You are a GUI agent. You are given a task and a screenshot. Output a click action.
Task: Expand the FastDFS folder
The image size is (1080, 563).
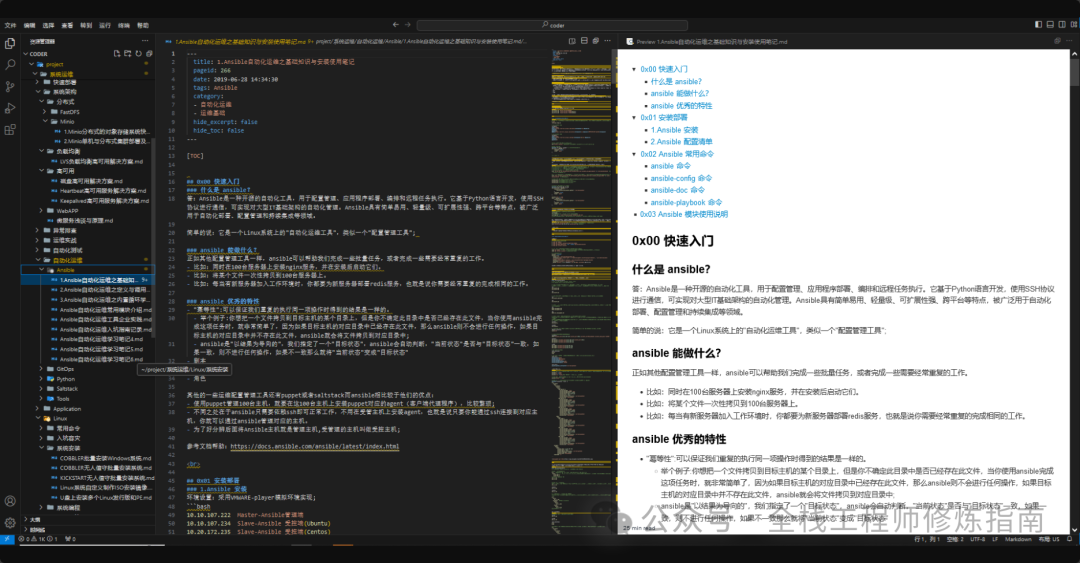(45, 112)
